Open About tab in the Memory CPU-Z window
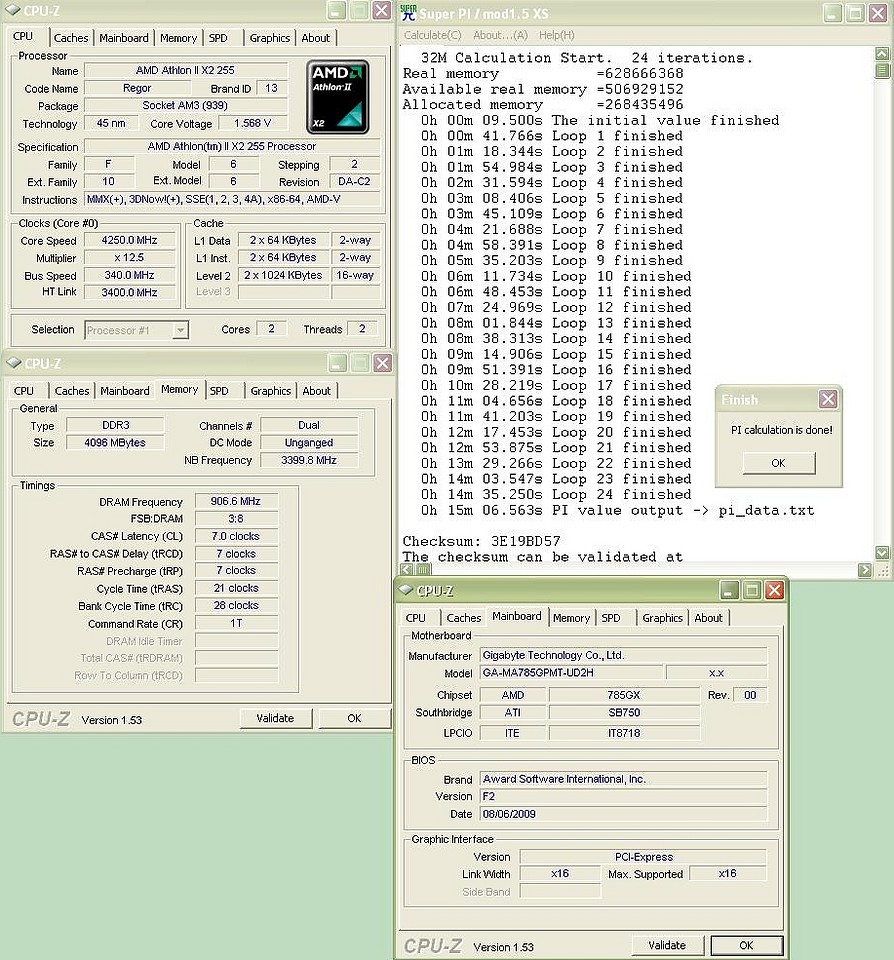The height and width of the screenshot is (960, 894). pos(317,391)
